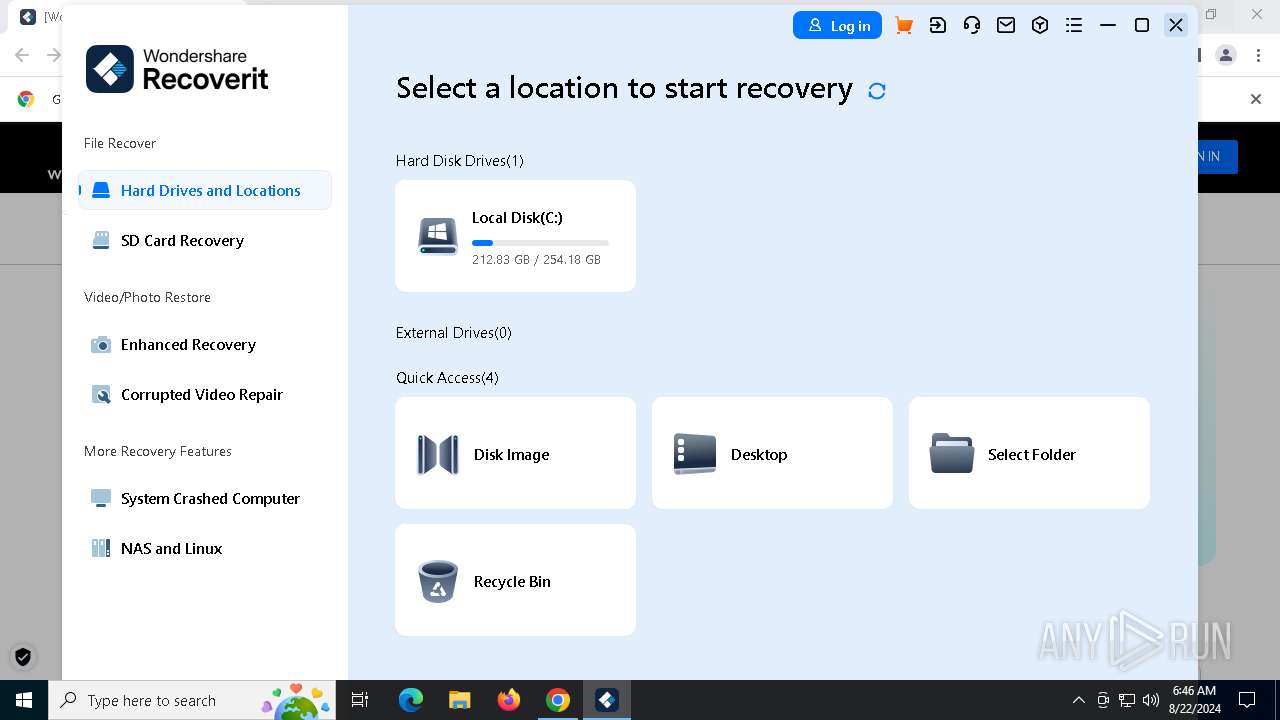This screenshot has height=720, width=1280.
Task: Click the sign-in arrow icon in title bar
Action: point(938,26)
